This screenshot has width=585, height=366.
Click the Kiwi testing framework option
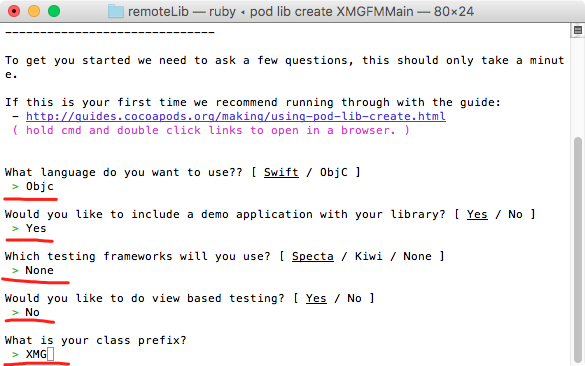(x=369, y=256)
